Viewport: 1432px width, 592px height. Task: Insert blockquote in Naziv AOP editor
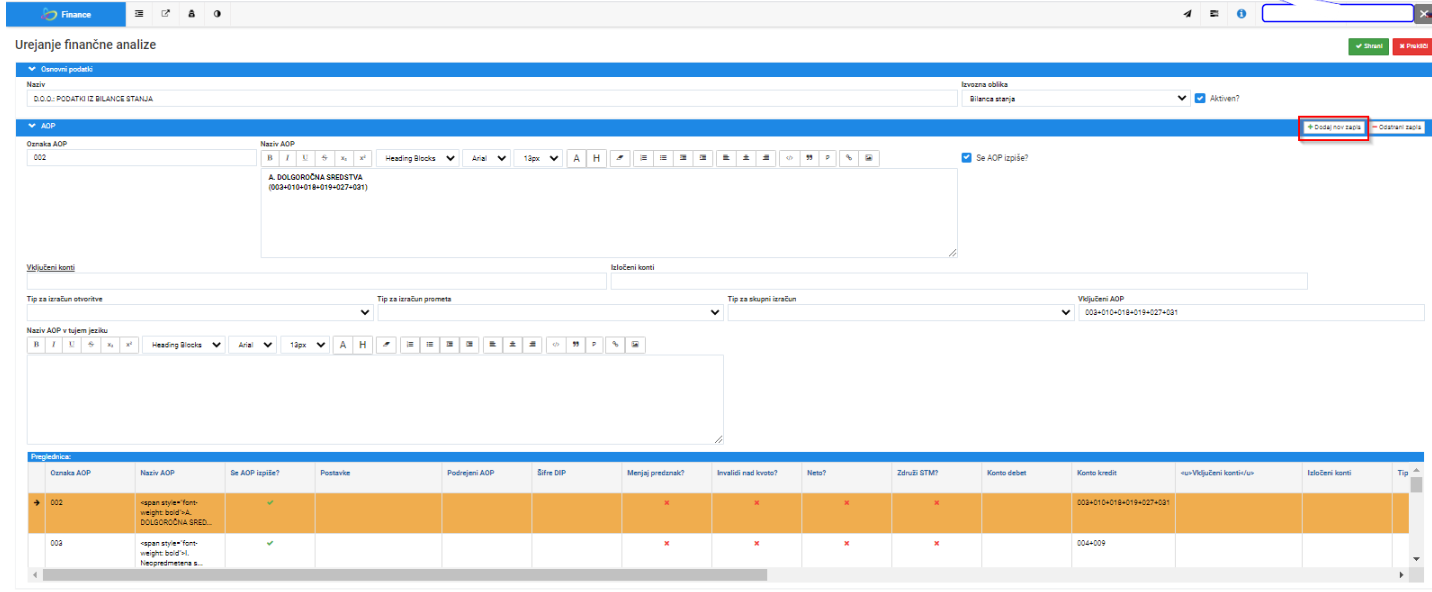coord(809,158)
